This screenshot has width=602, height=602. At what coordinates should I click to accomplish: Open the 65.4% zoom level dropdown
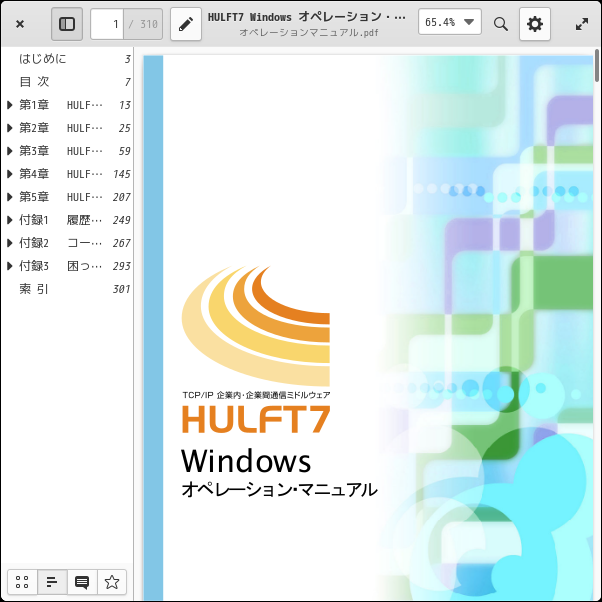450,22
